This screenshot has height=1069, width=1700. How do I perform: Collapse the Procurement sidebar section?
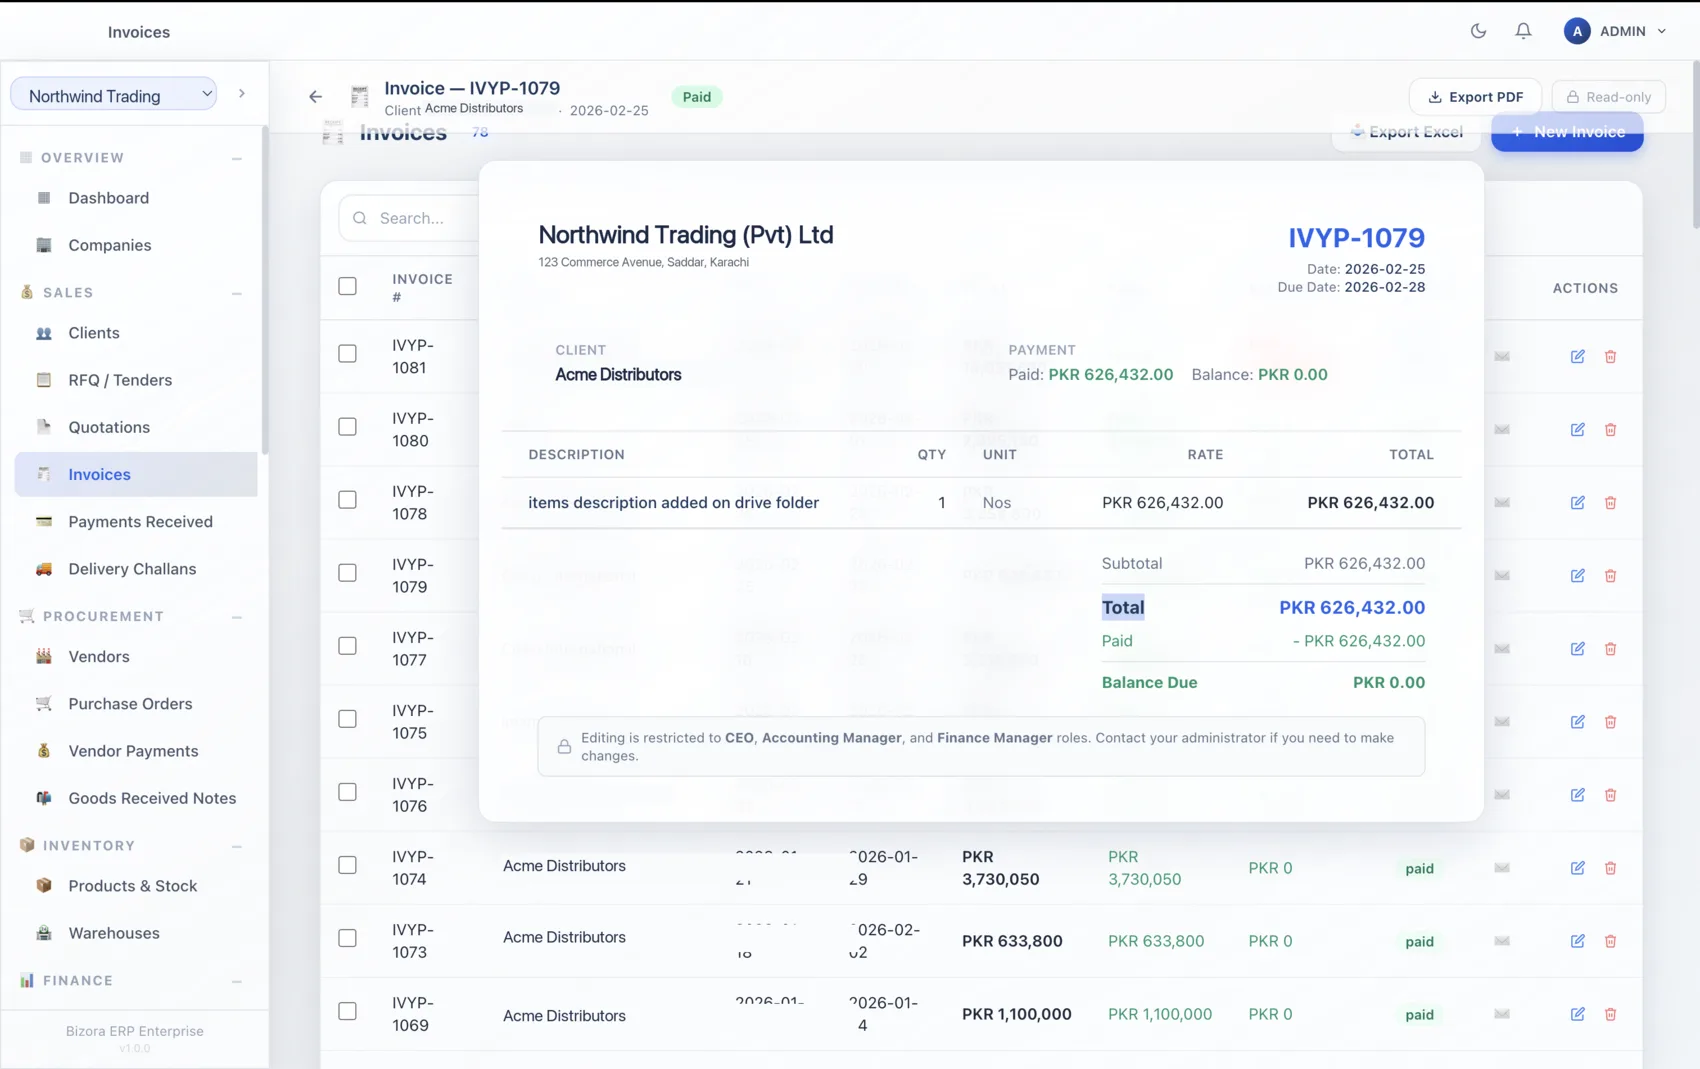[x=237, y=617]
